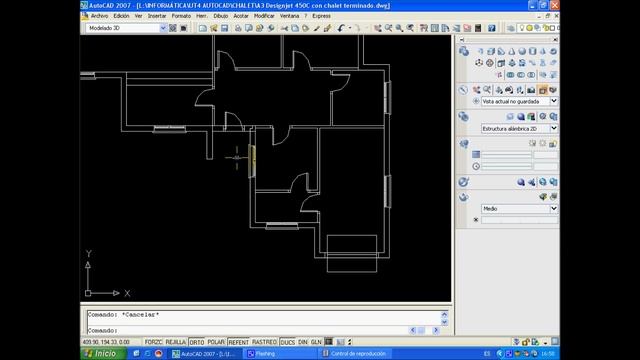Click the Help question mark icon

pos(492,28)
